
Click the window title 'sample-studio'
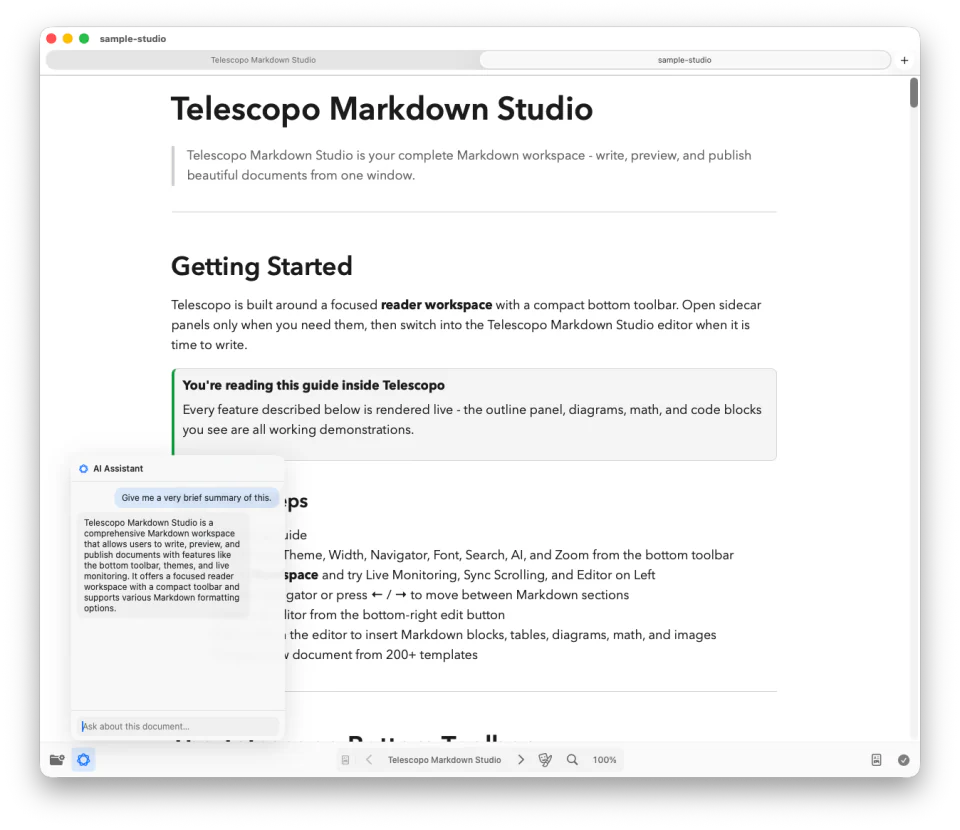click(133, 39)
